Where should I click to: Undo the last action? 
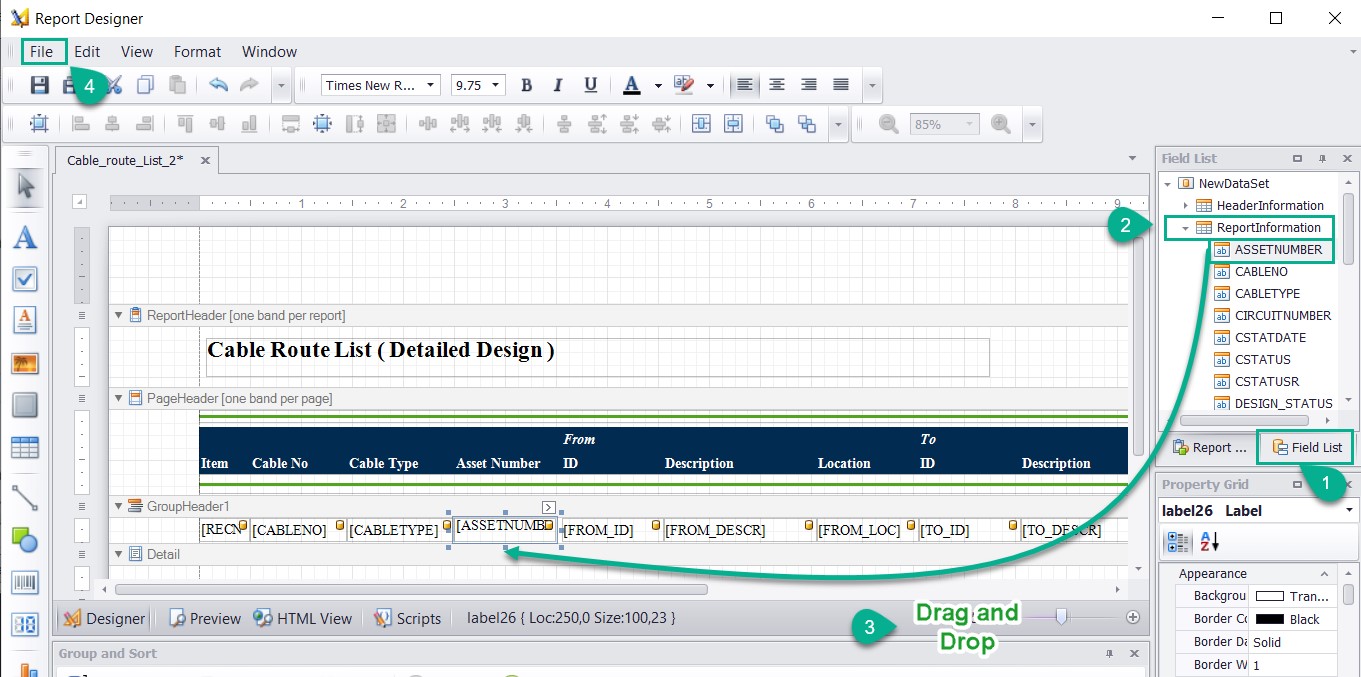tap(218, 85)
